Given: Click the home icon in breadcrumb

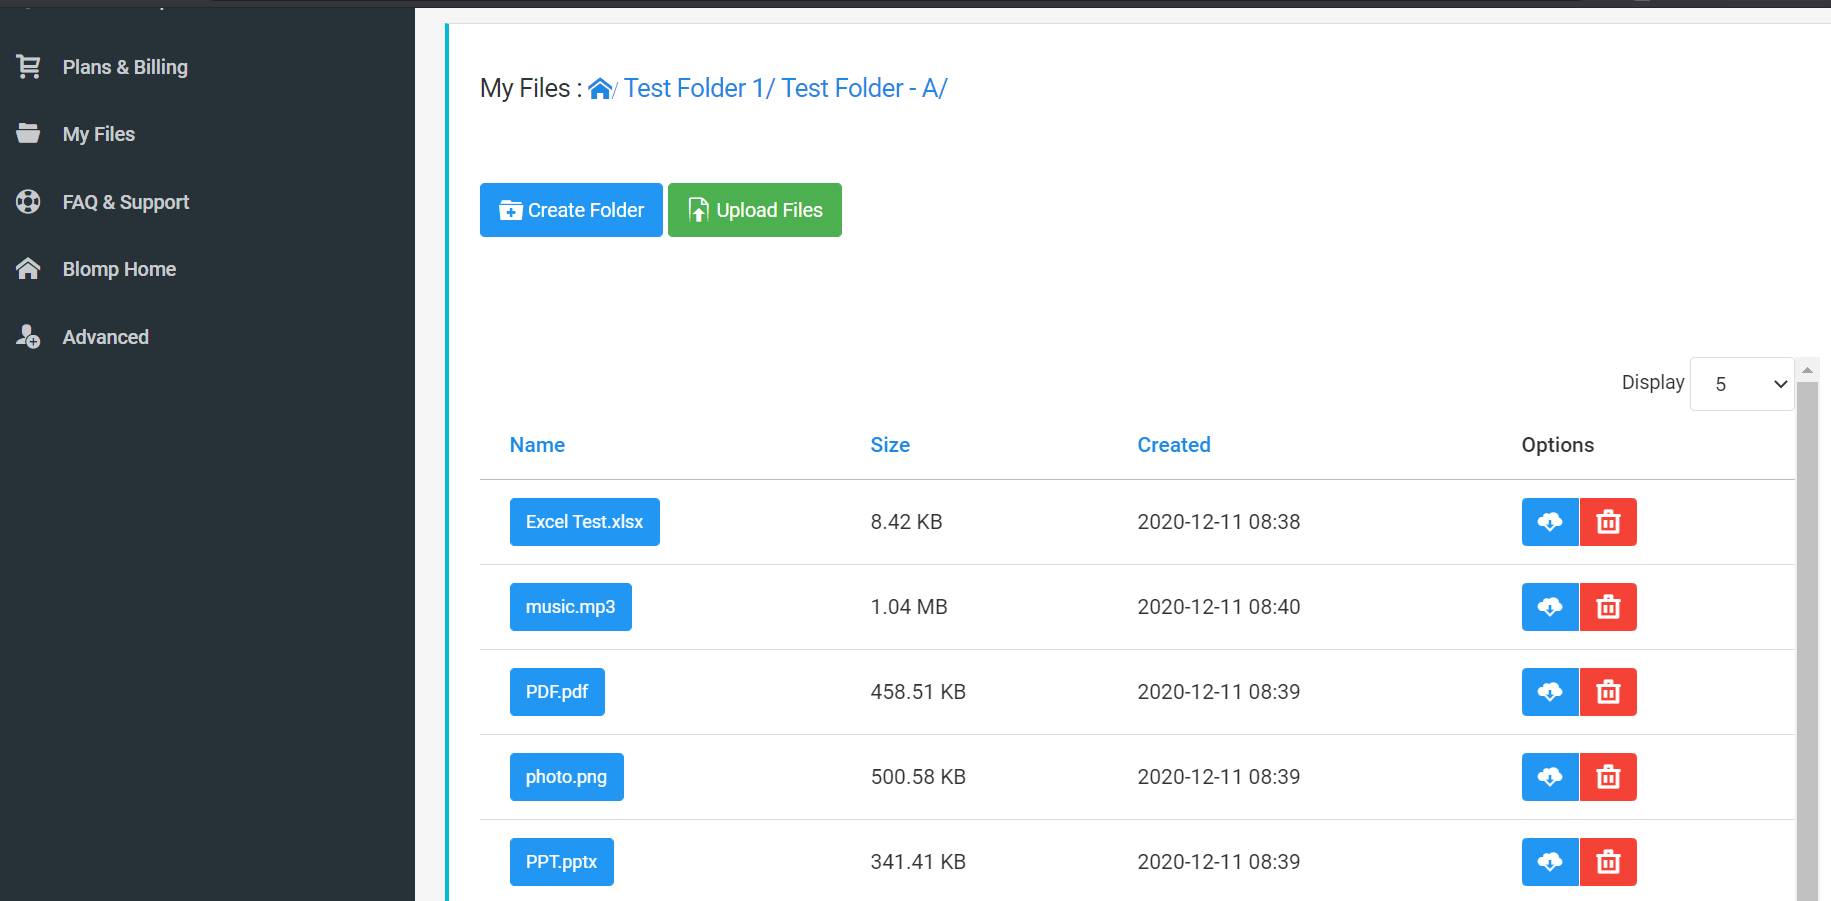Looking at the screenshot, I should pyautogui.click(x=600, y=89).
